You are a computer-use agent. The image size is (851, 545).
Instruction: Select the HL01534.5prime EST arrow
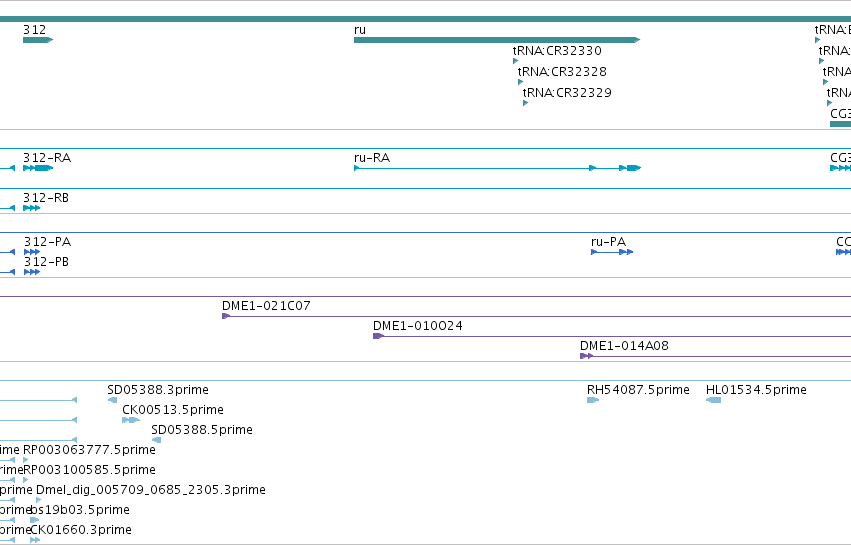point(713,400)
